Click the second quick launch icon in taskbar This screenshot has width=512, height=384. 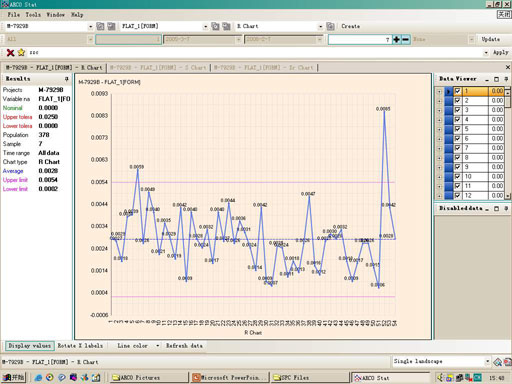coord(50,378)
